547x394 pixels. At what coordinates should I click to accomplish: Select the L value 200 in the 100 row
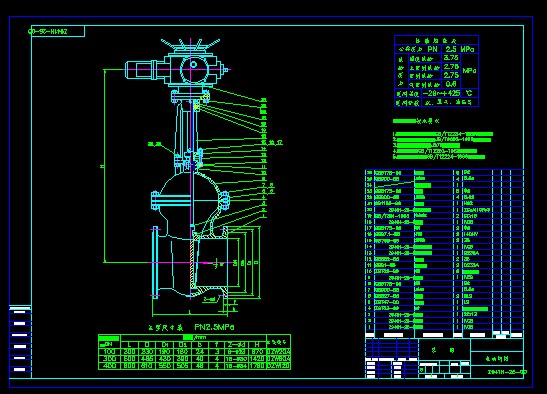pos(129,351)
